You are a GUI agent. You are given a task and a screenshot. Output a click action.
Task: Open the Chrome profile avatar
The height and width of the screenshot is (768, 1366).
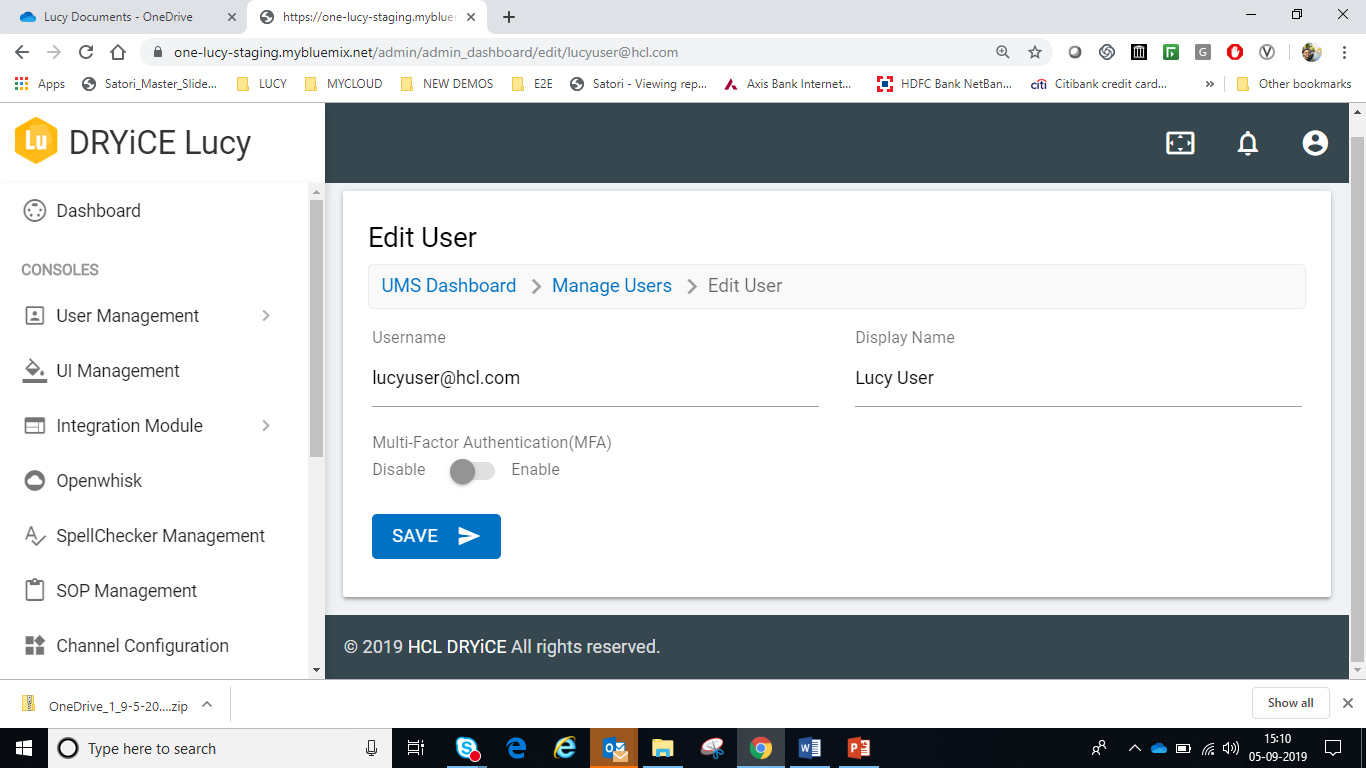1312,52
